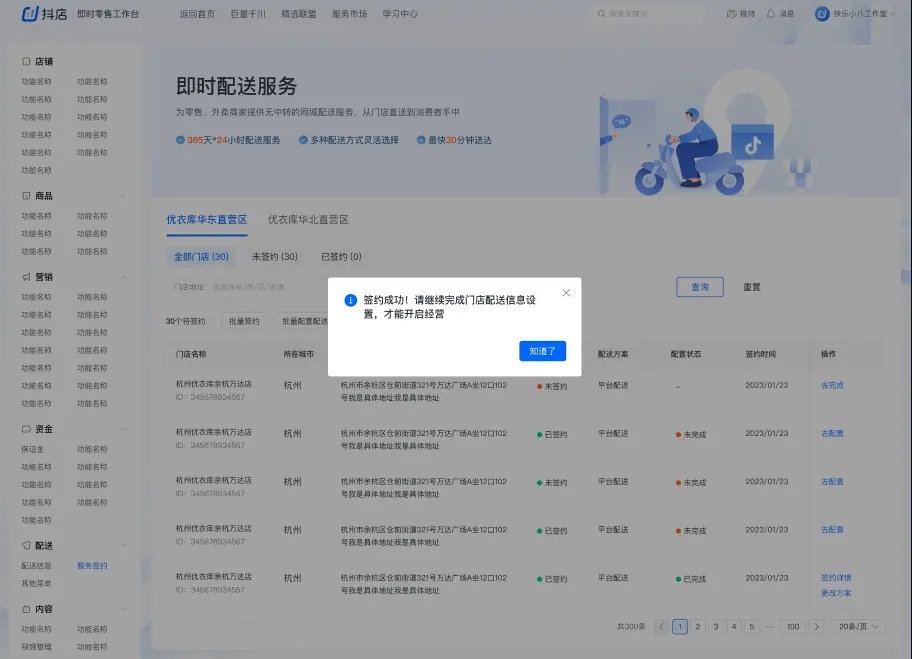The height and width of the screenshot is (659, 912).
Task: Go to page 1
Action: click(679, 626)
